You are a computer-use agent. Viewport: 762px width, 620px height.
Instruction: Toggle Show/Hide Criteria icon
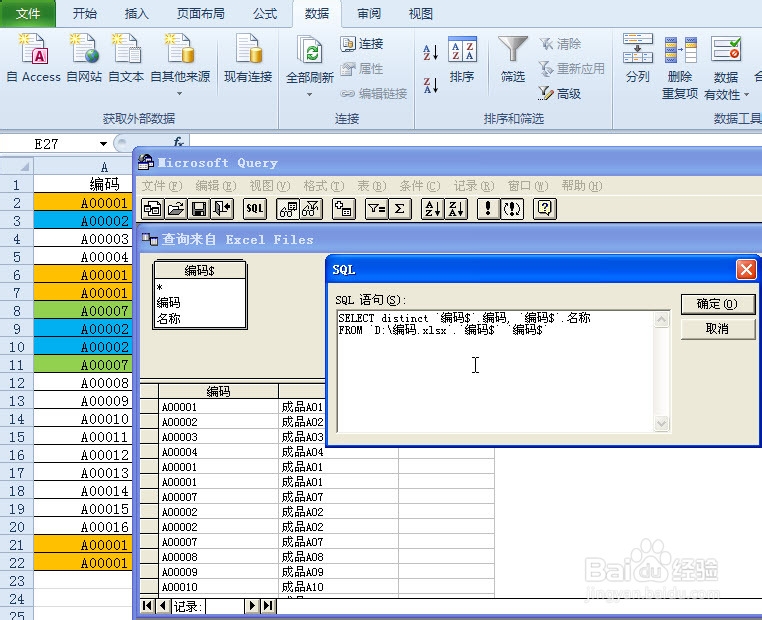click(311, 209)
